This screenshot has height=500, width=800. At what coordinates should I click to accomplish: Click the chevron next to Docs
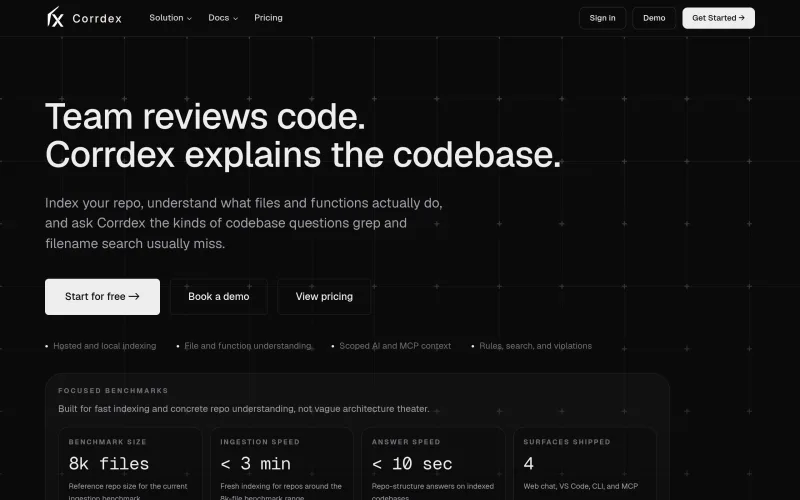coord(235,18)
